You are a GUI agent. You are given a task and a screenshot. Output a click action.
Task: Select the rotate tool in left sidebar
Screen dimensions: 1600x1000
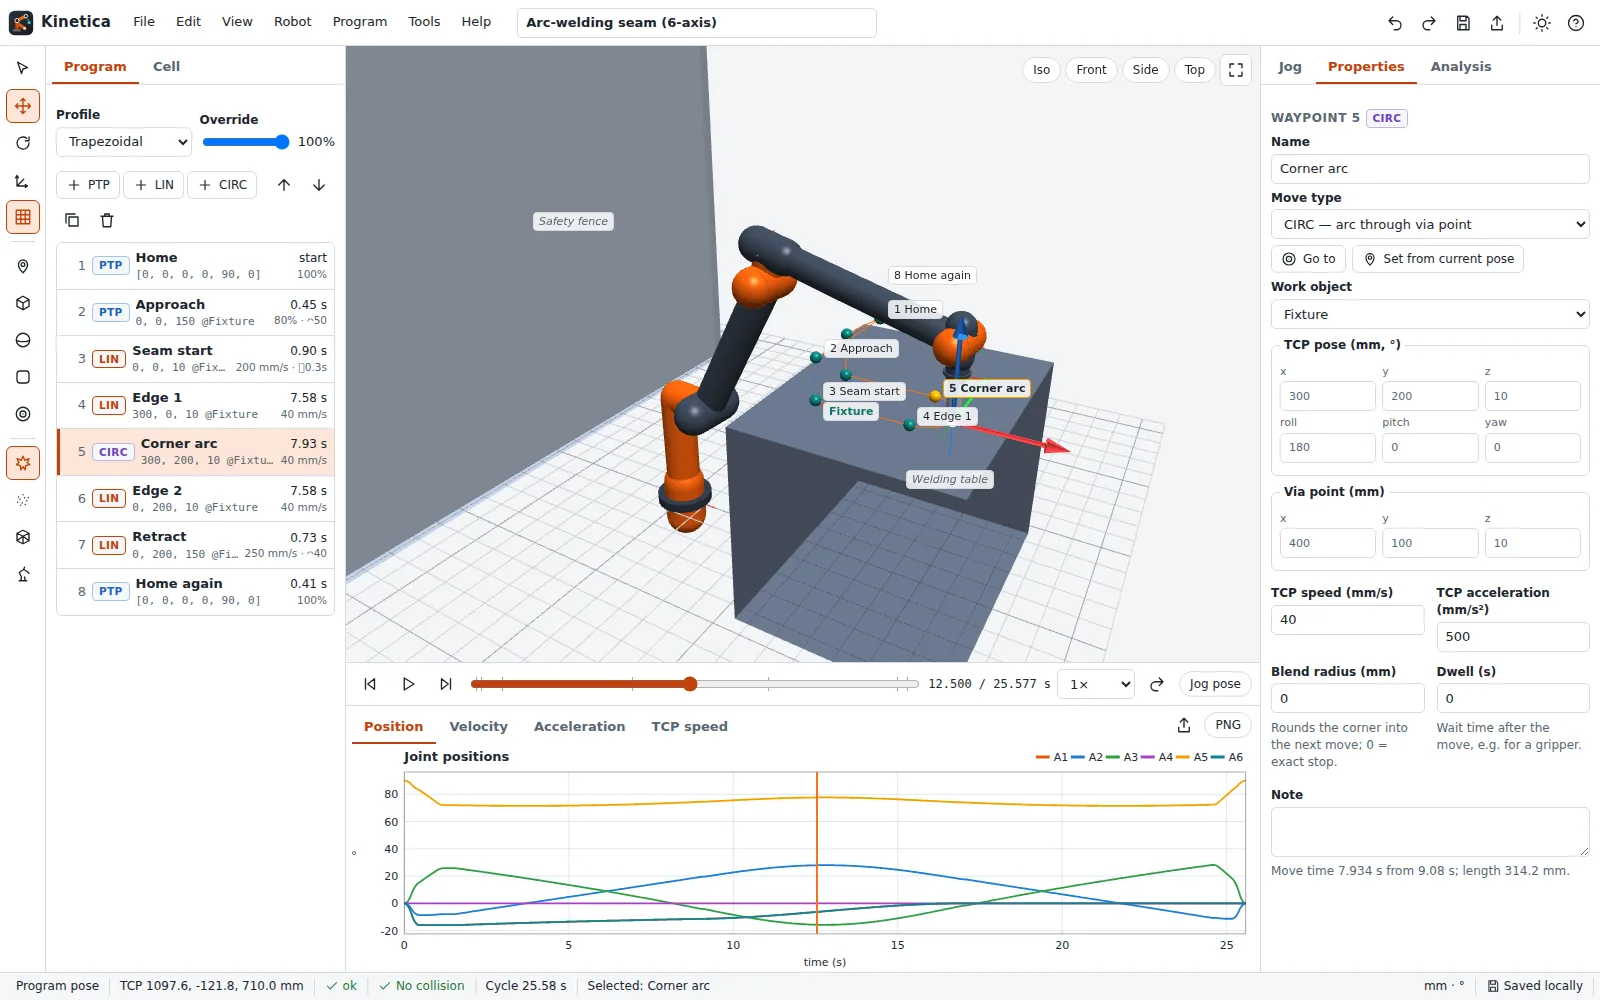(x=23, y=143)
